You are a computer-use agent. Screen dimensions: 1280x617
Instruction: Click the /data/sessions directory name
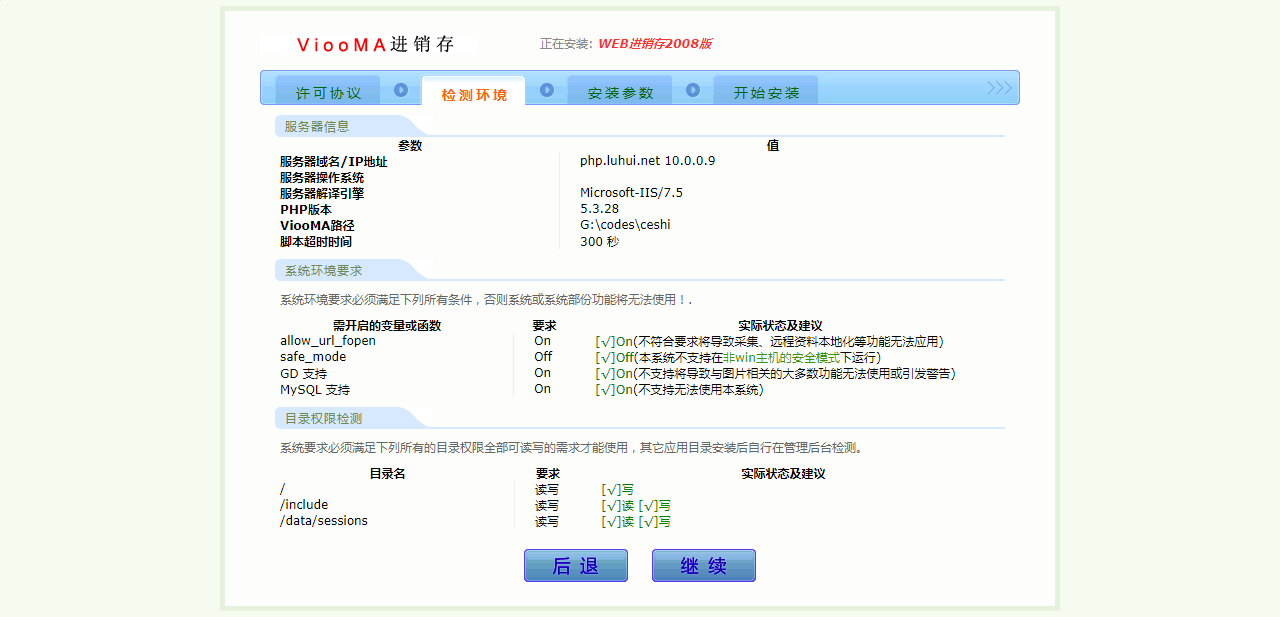click(324, 521)
